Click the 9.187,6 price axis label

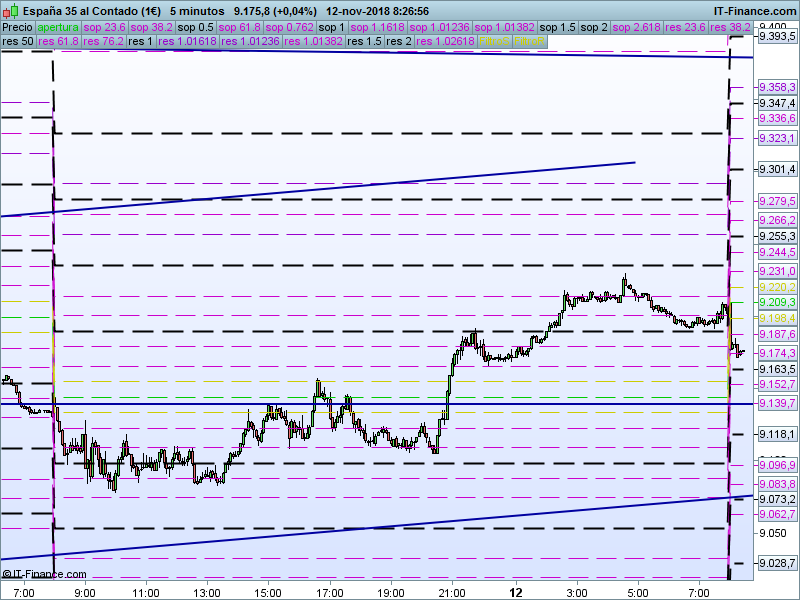(777, 334)
